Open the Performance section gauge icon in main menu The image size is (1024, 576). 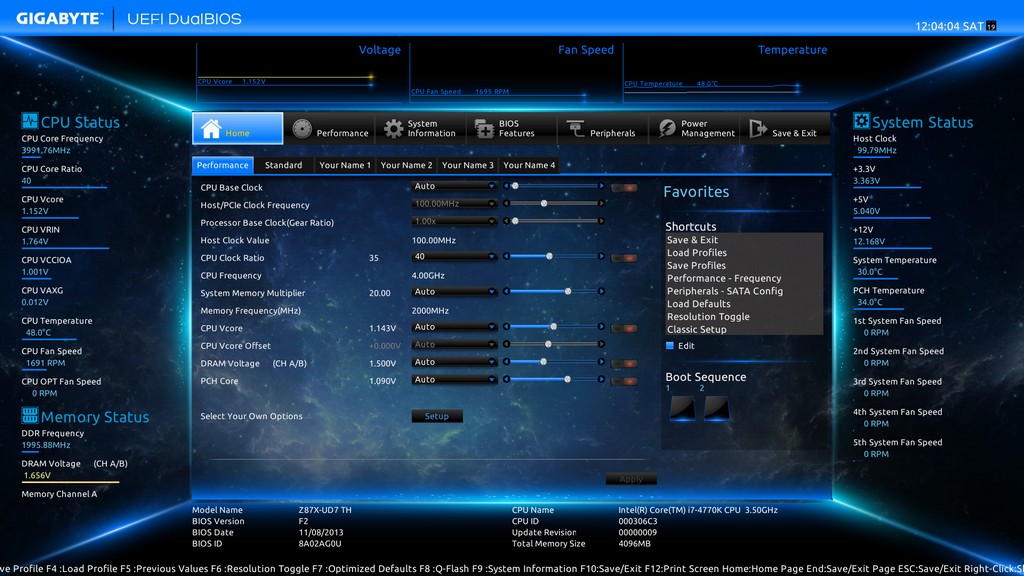(x=302, y=129)
